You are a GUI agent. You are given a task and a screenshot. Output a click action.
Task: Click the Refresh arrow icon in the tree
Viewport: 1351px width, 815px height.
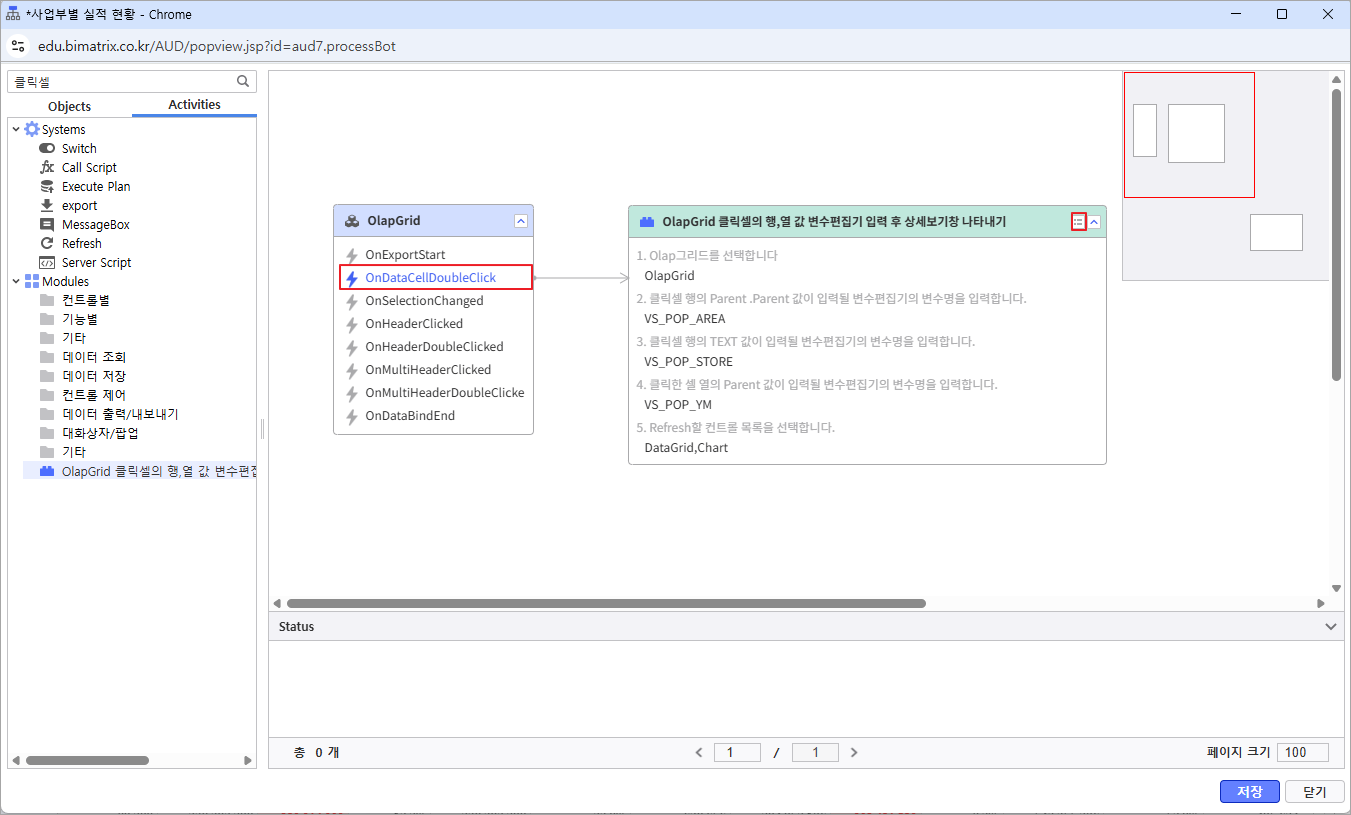click(x=47, y=243)
